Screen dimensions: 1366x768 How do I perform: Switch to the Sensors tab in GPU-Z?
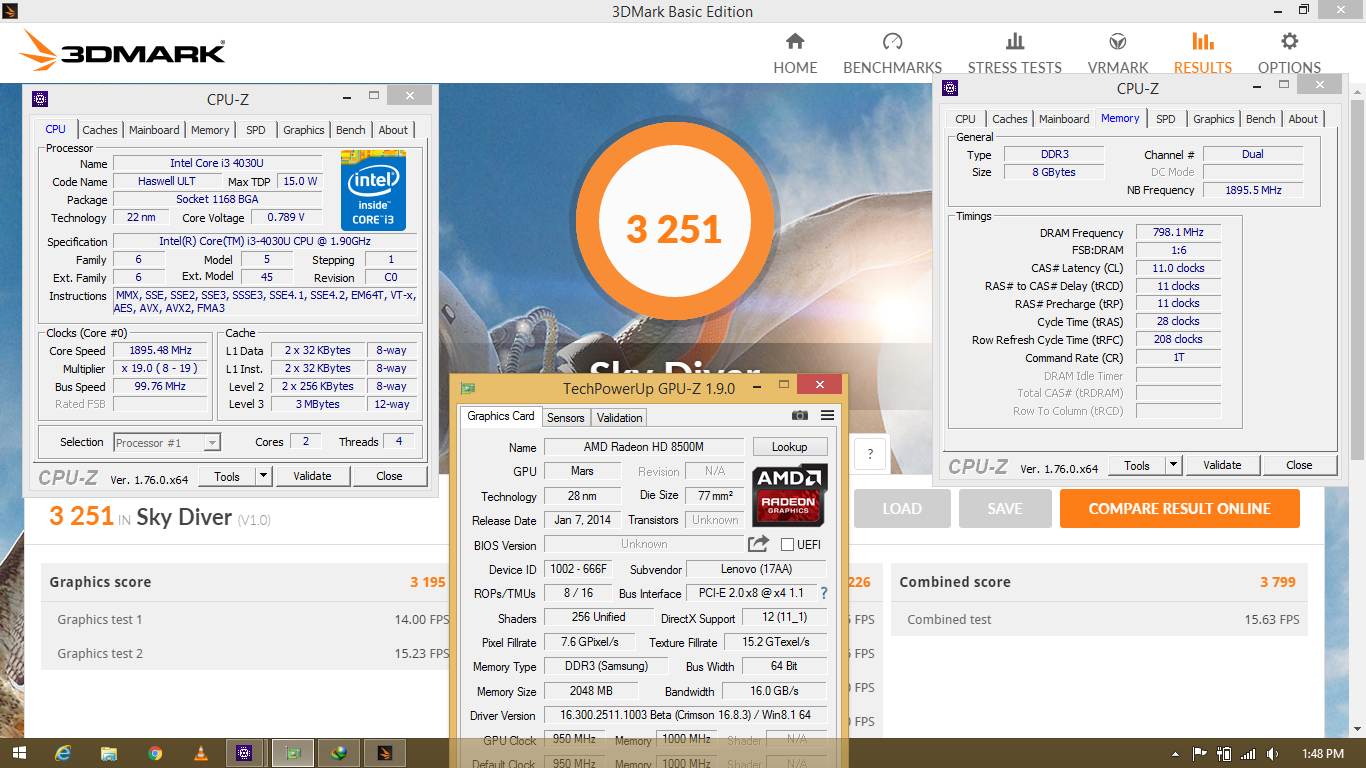click(x=566, y=417)
